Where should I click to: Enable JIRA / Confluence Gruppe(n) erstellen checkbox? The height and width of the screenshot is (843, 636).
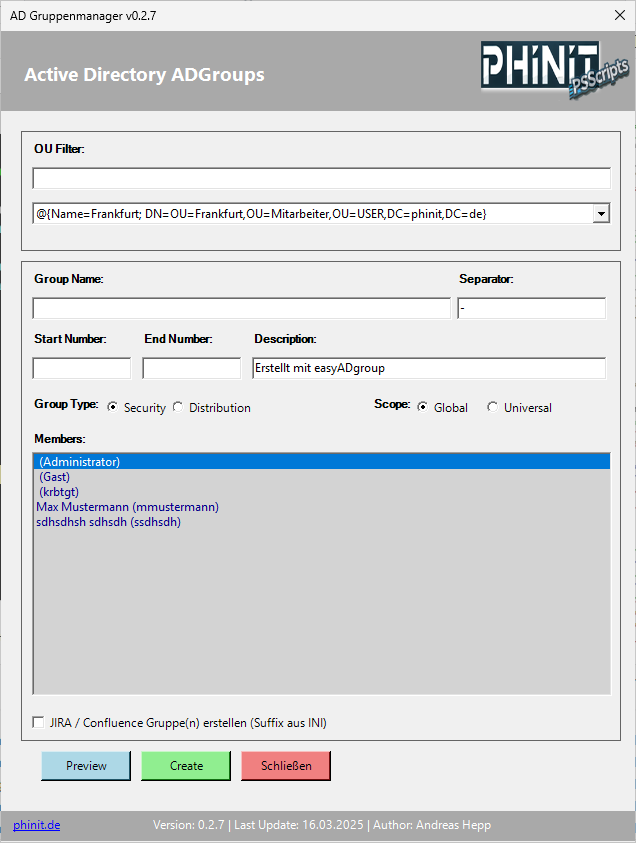(x=39, y=722)
